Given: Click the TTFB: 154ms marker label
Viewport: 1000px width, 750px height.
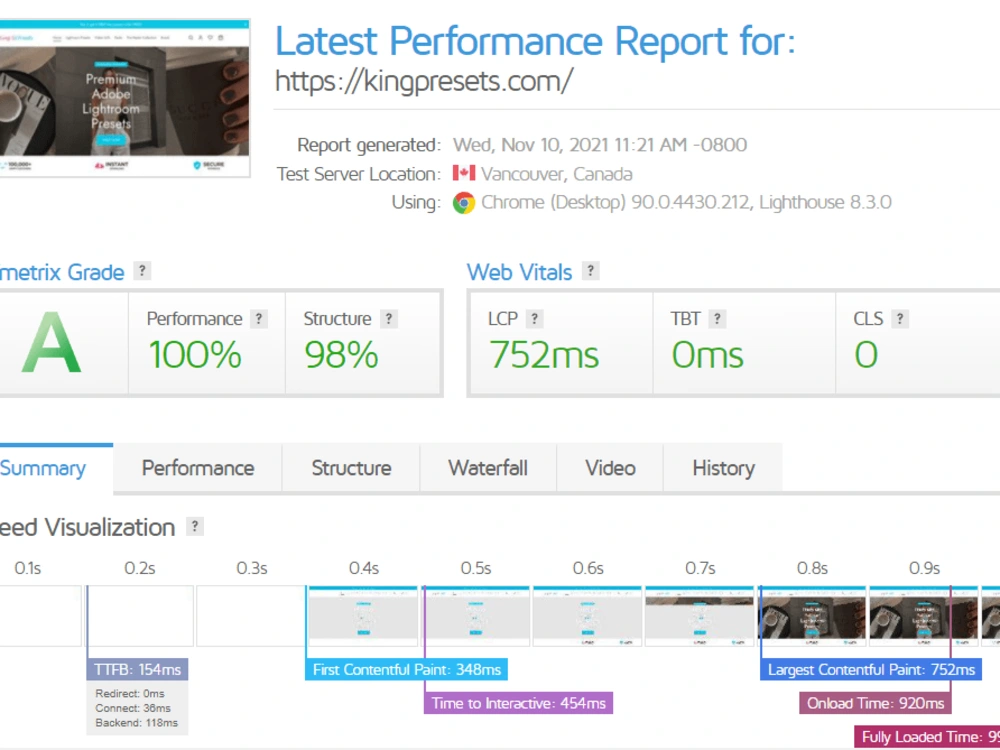Looking at the screenshot, I should (137, 670).
